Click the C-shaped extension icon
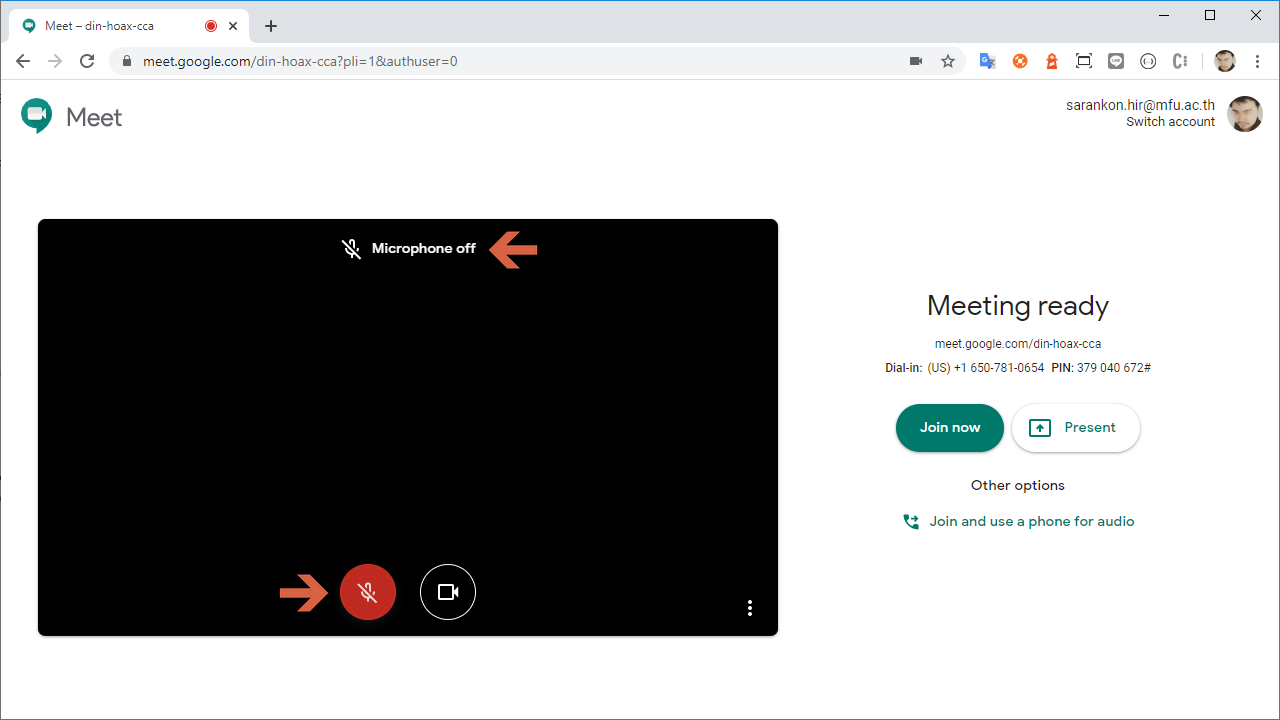Image resolution: width=1280 pixels, height=720 pixels. click(x=1180, y=61)
